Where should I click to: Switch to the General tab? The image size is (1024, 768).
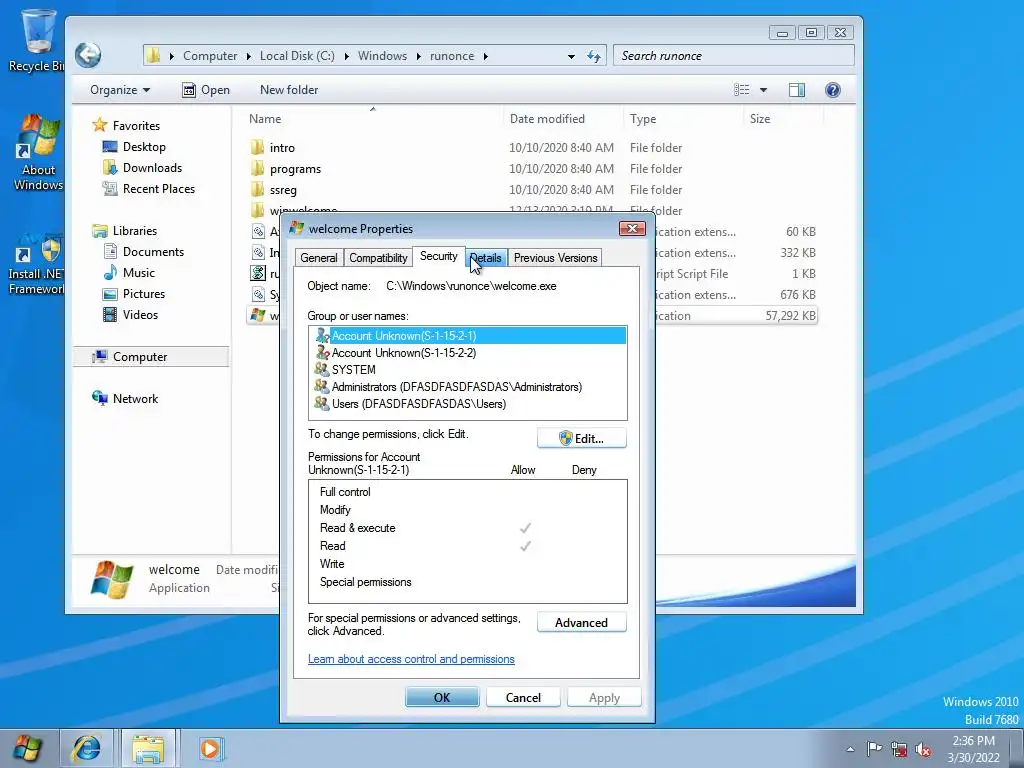[319, 258]
